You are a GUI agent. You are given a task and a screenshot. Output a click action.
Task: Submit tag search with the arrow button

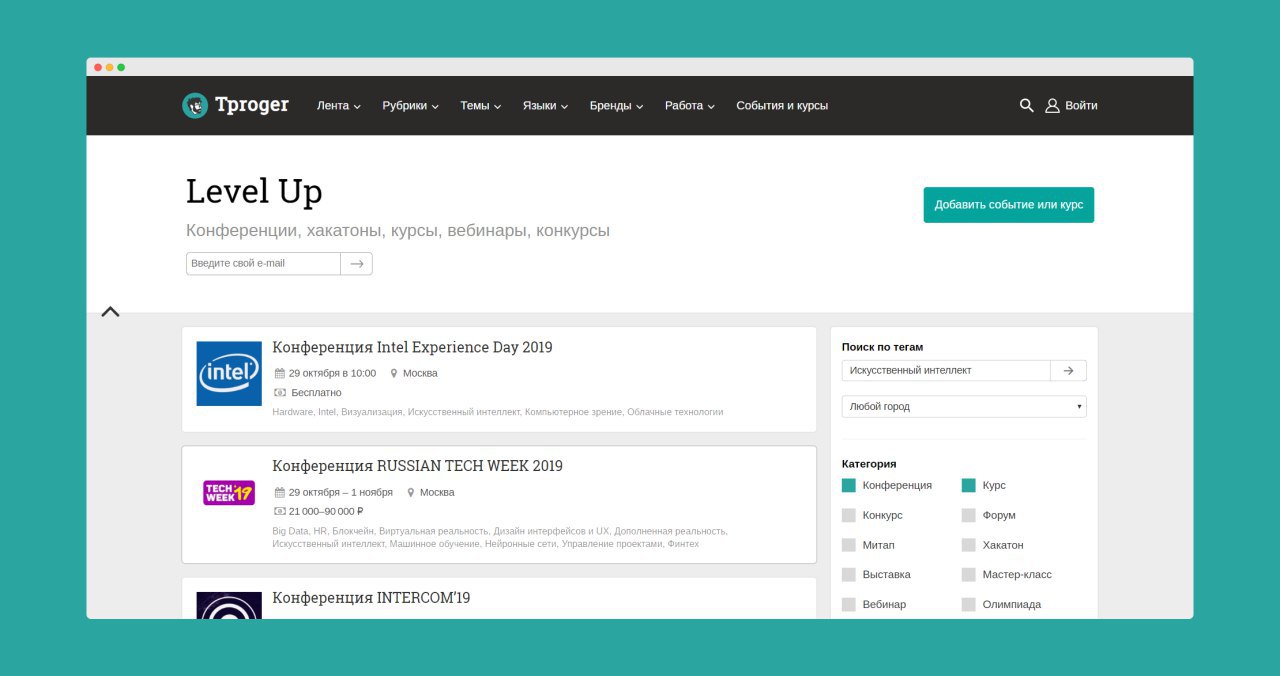pos(1068,370)
